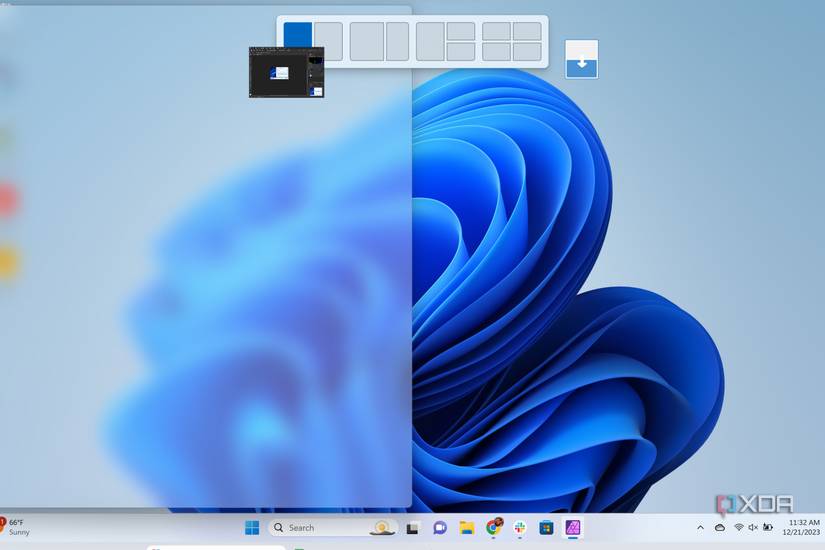Show hidden system tray icons chevron
The height and width of the screenshot is (550, 825).
pyautogui.click(x=700, y=527)
